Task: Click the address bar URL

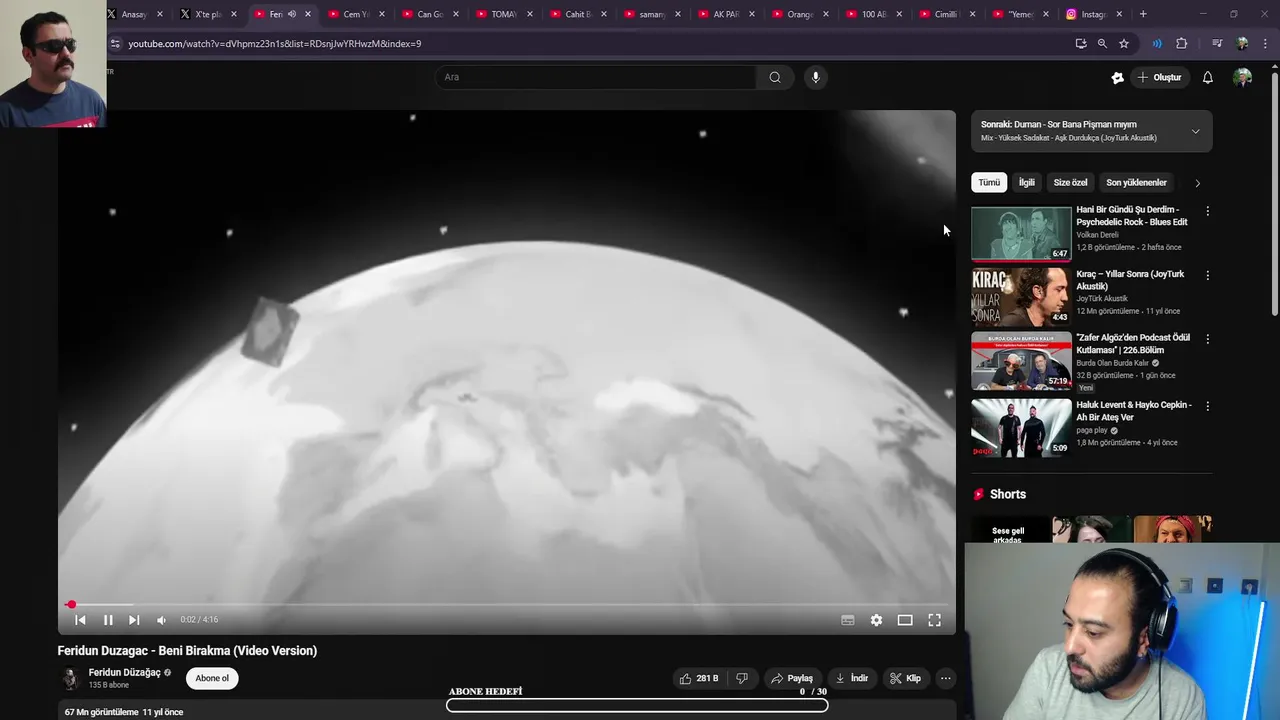Action: coord(275,44)
